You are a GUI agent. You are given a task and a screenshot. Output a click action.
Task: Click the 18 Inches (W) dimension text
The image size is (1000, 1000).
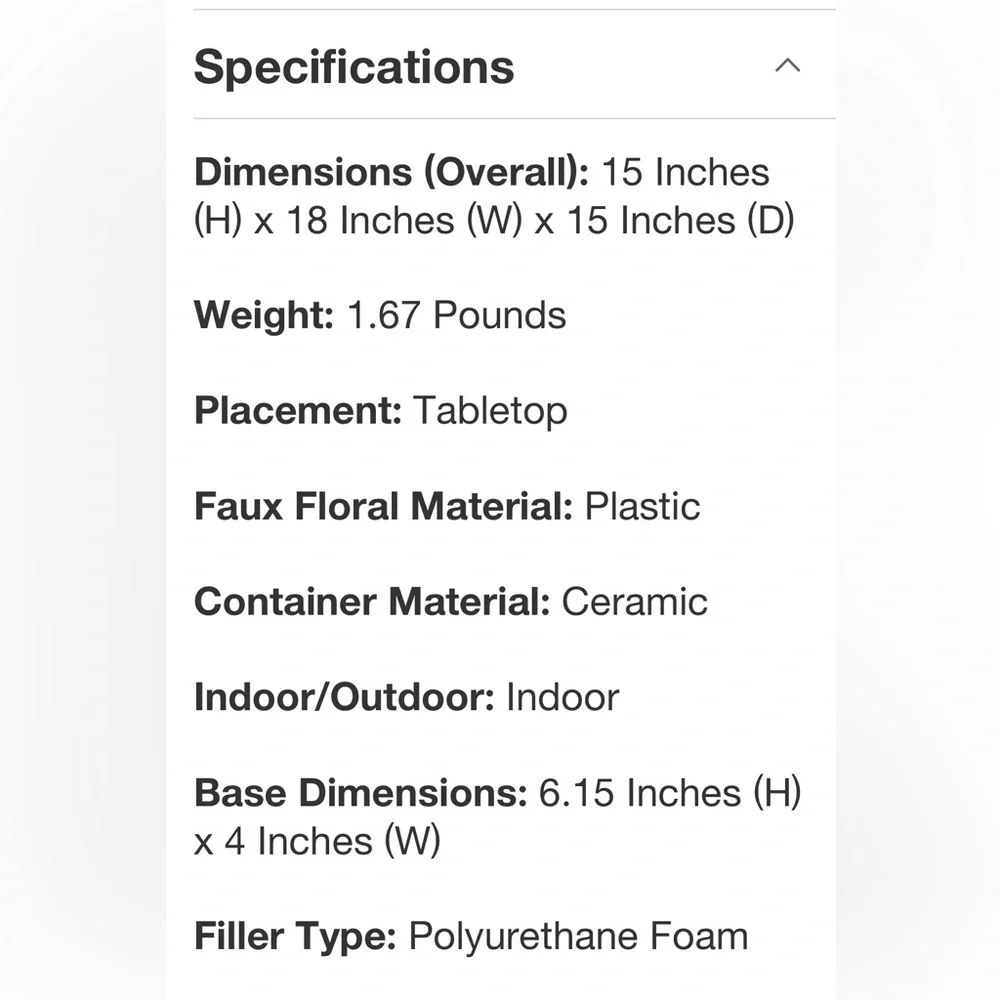tap(404, 221)
